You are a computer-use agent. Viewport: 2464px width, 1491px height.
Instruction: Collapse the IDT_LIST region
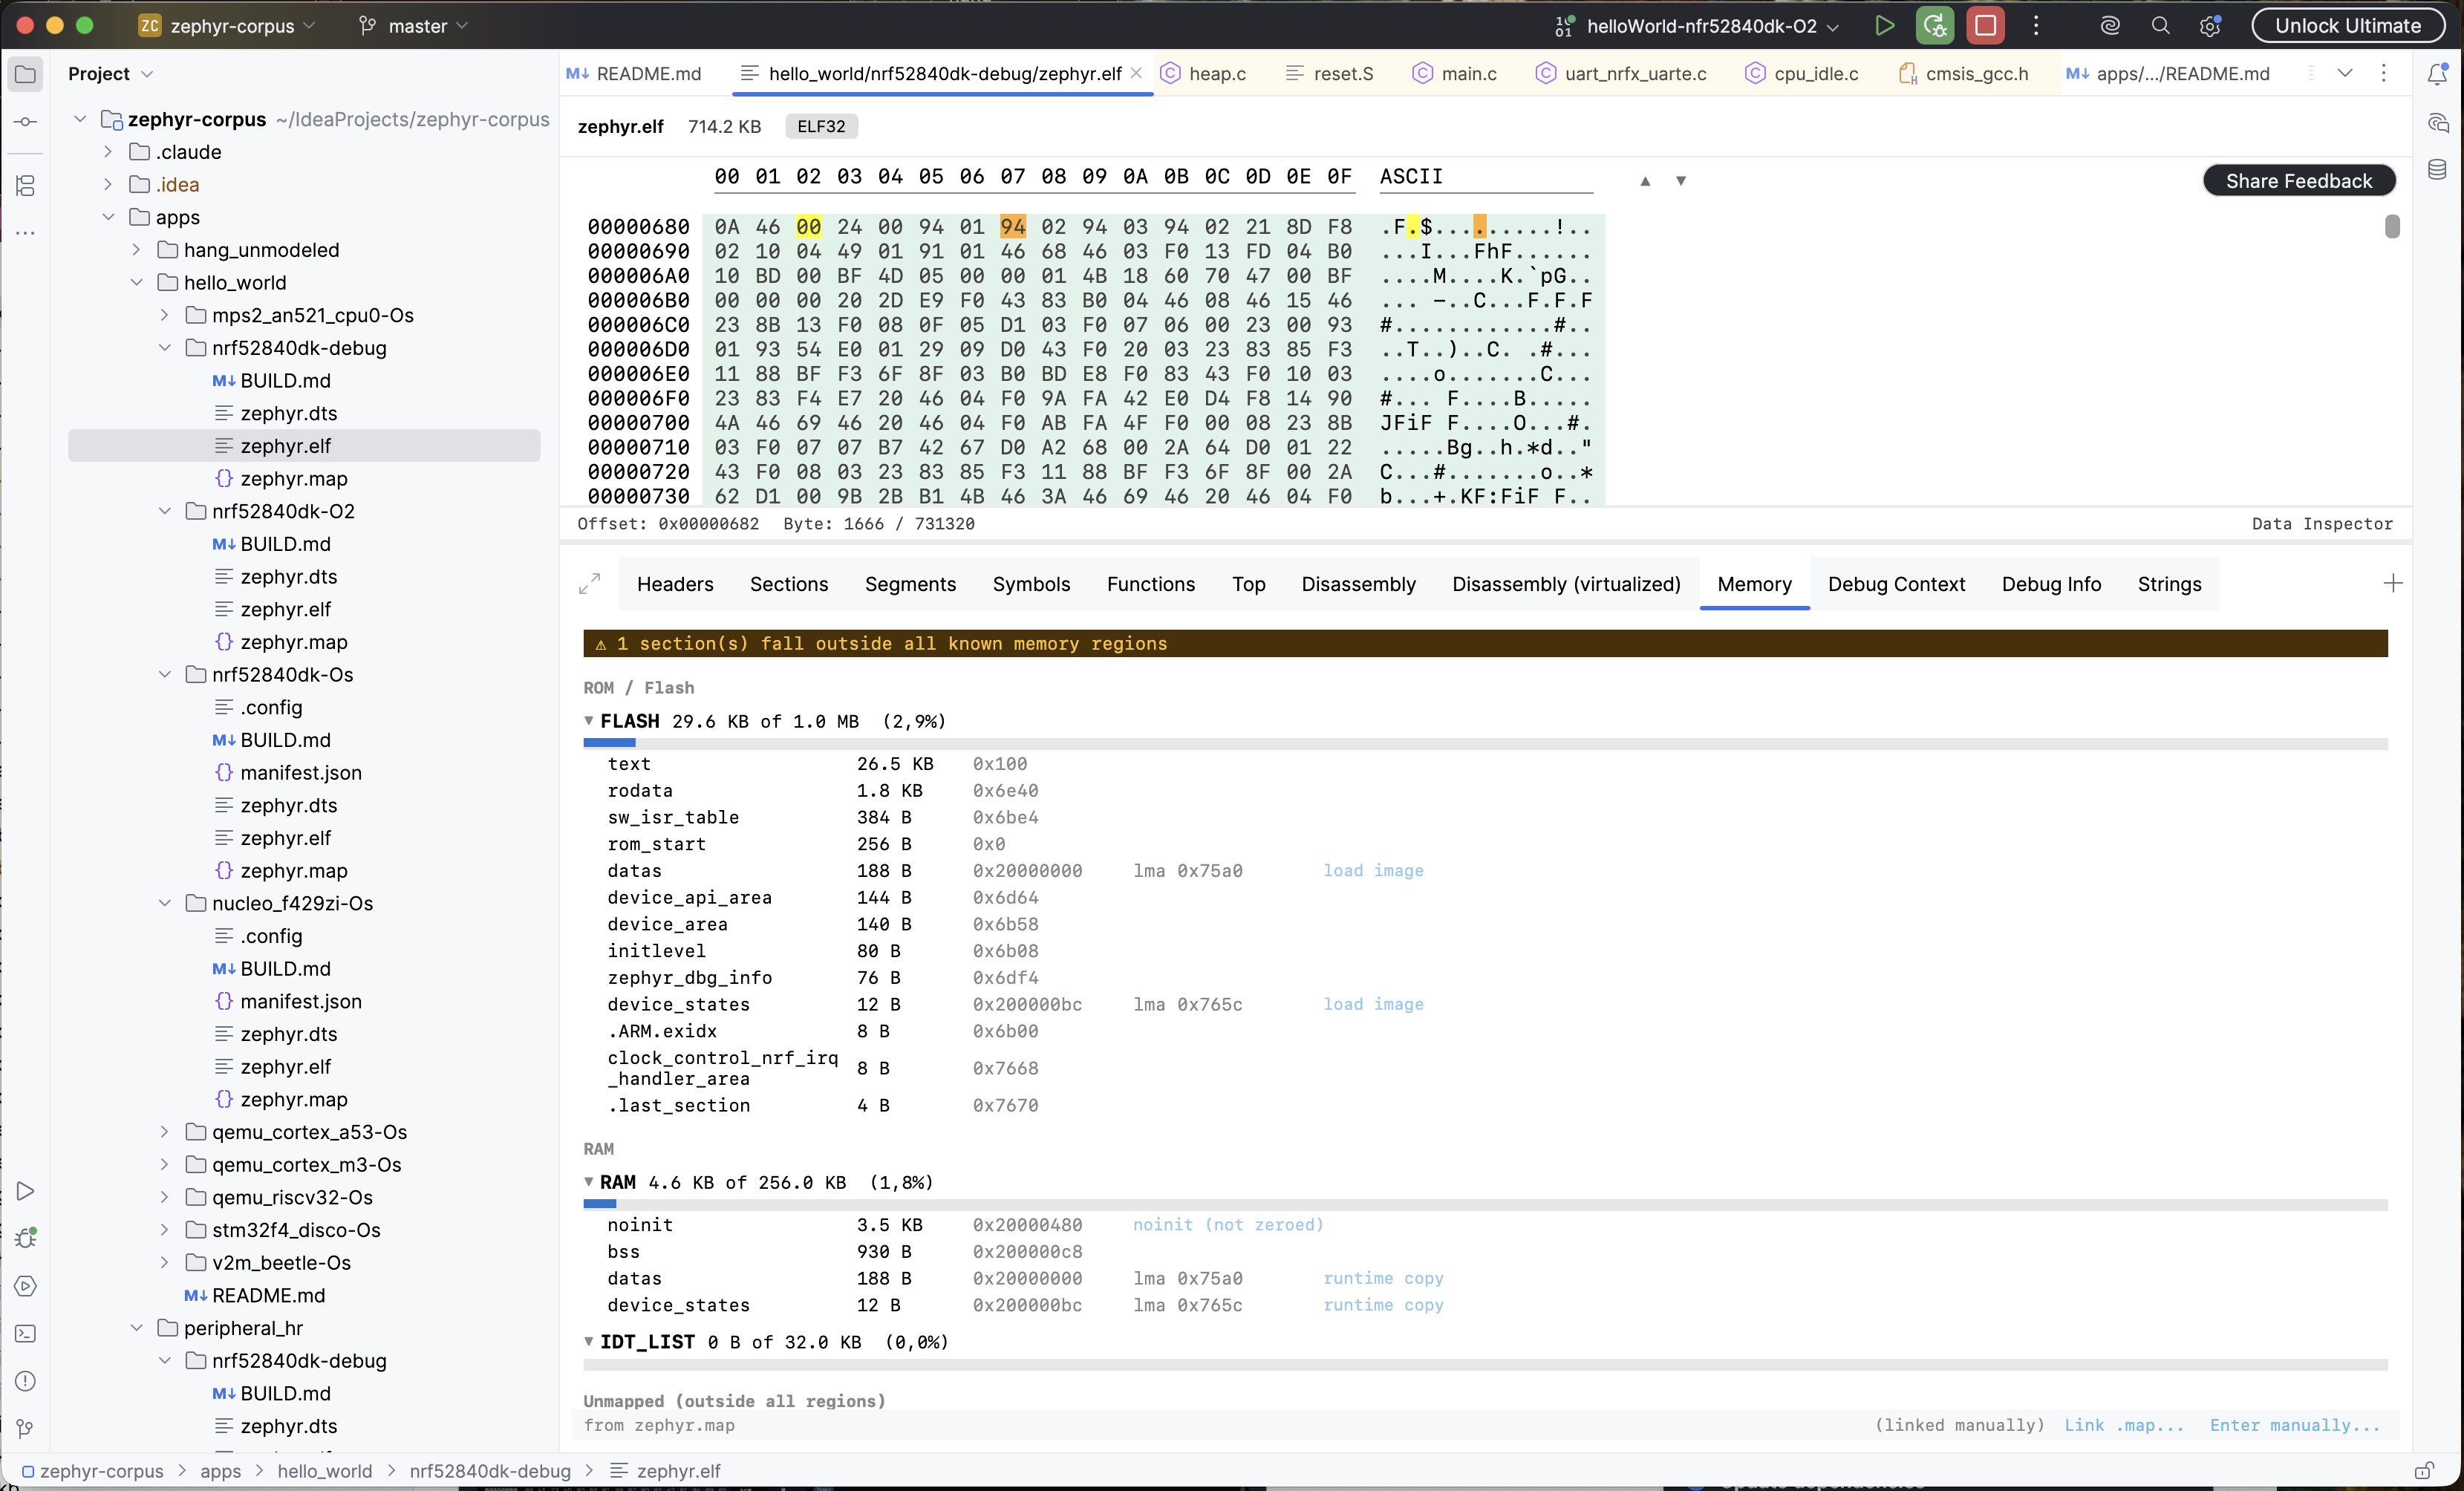[589, 1341]
